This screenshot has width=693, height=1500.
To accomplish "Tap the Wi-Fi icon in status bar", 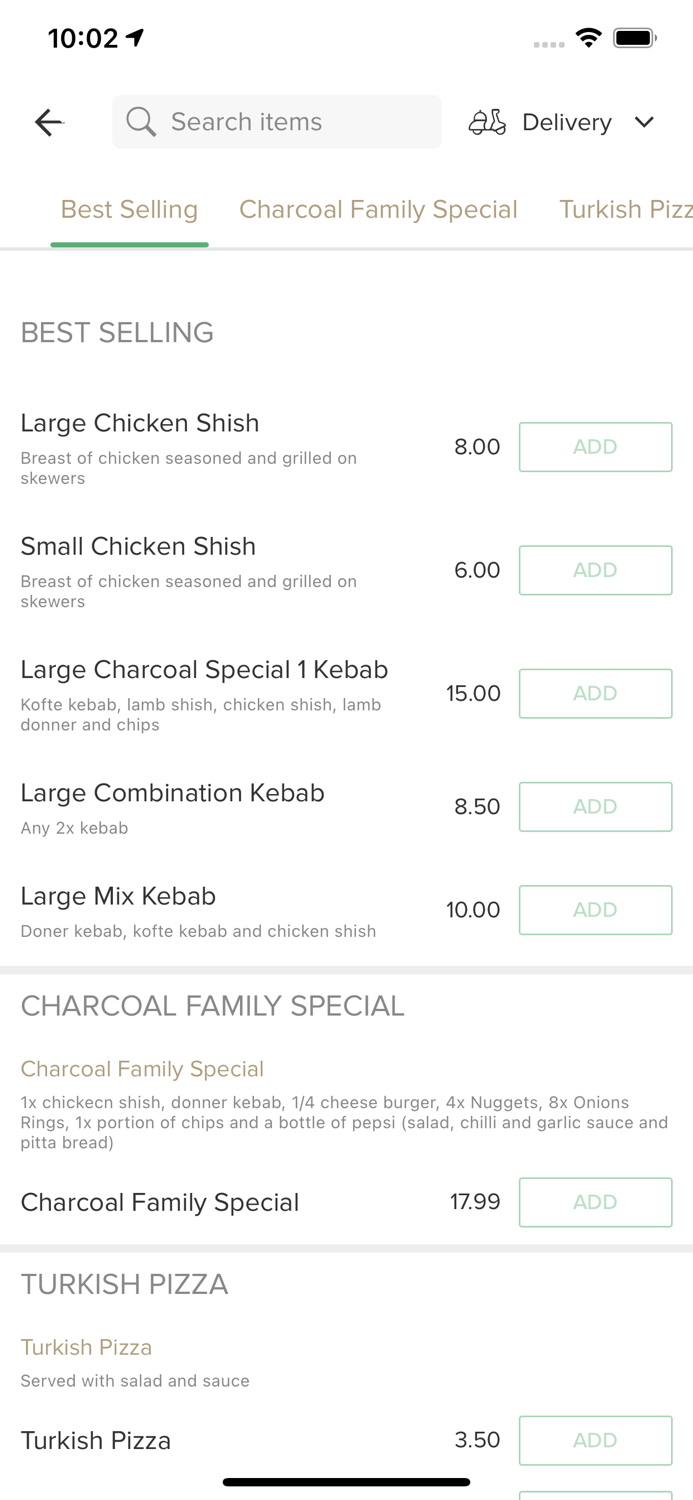I will [x=589, y=37].
